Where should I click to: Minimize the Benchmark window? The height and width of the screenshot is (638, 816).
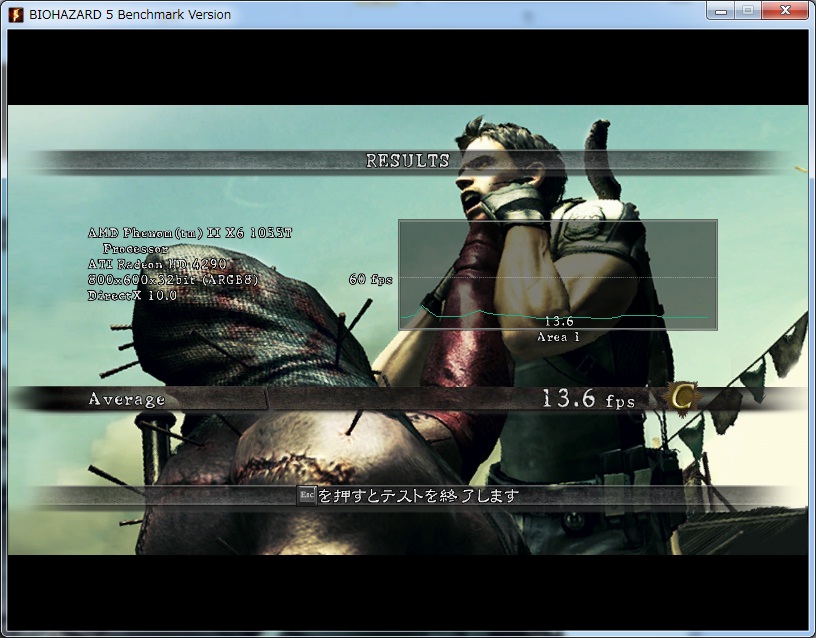click(721, 10)
